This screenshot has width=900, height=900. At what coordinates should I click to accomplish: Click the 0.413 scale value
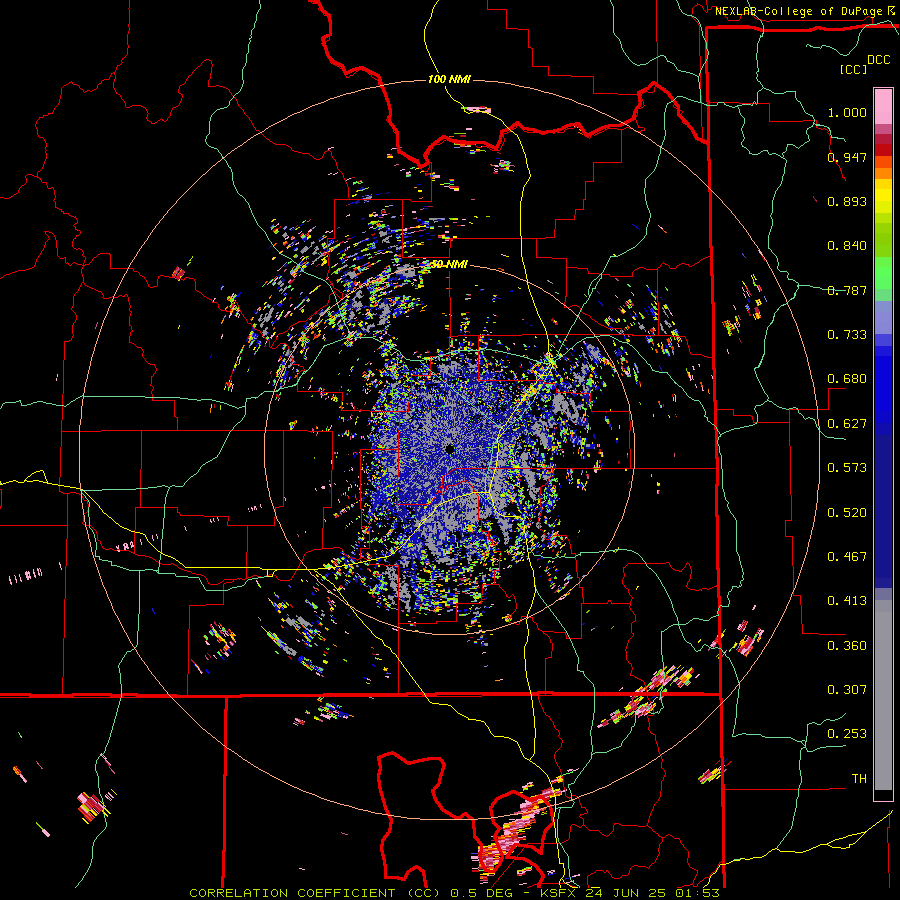click(847, 600)
